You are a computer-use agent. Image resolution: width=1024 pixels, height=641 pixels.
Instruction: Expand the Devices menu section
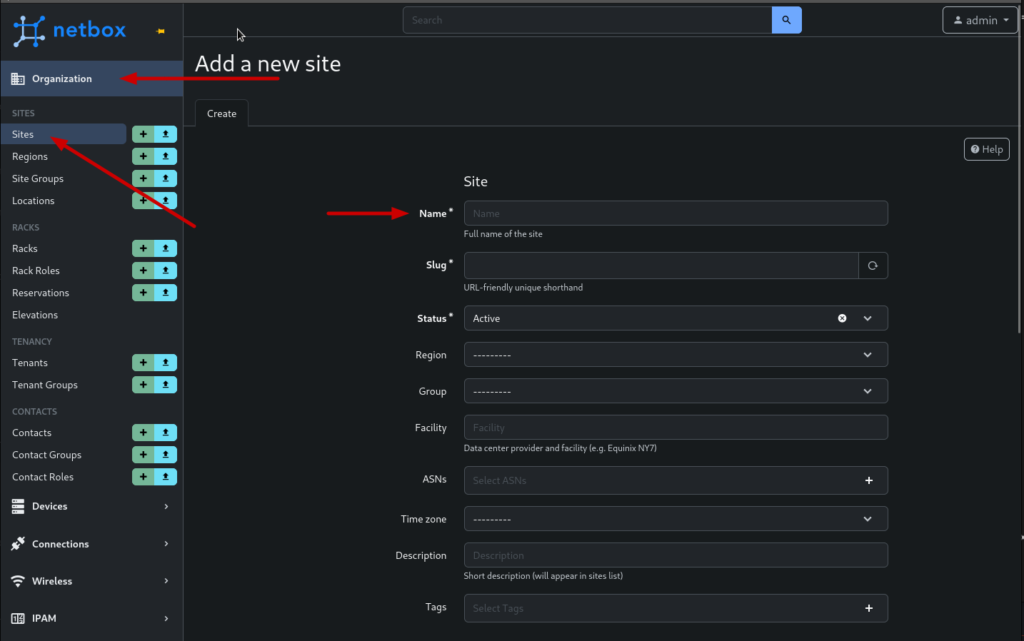pos(91,507)
